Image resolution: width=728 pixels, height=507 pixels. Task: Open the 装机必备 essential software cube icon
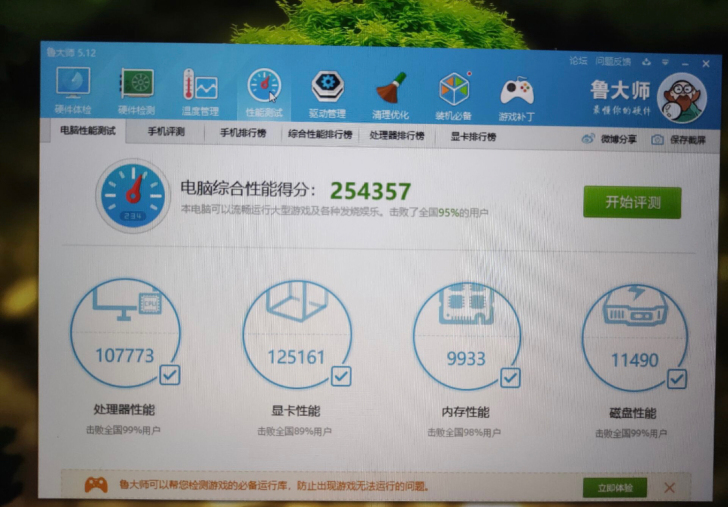click(454, 96)
